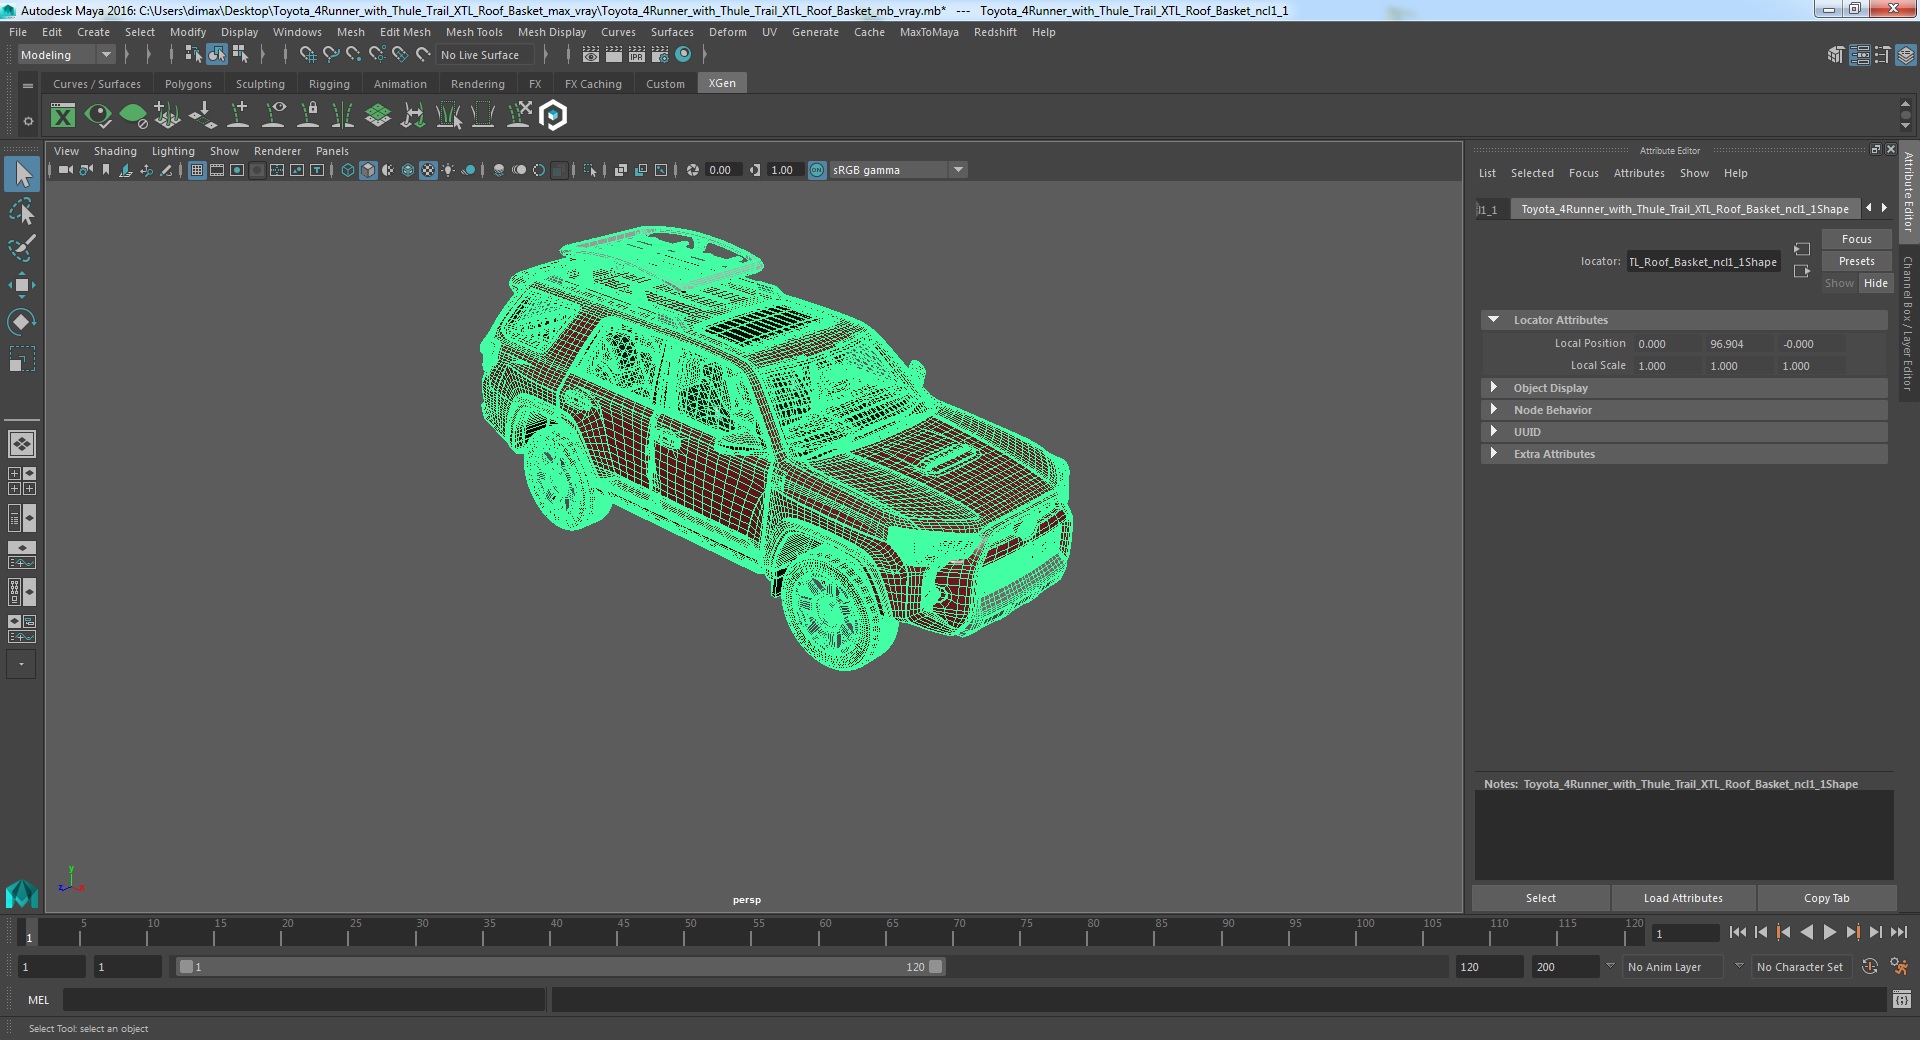Screen dimensions: 1920x1040
Task: Go to end of playback range
Action: point(1898,932)
